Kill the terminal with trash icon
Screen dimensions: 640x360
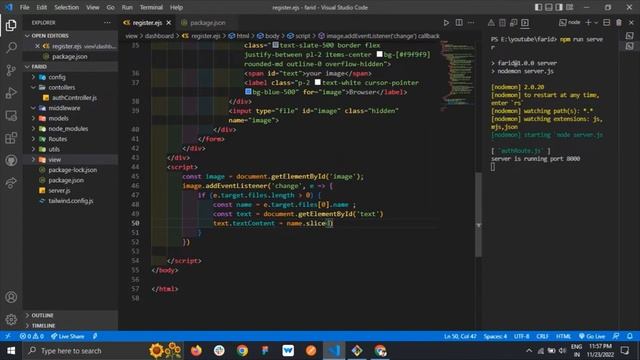click(x=619, y=23)
